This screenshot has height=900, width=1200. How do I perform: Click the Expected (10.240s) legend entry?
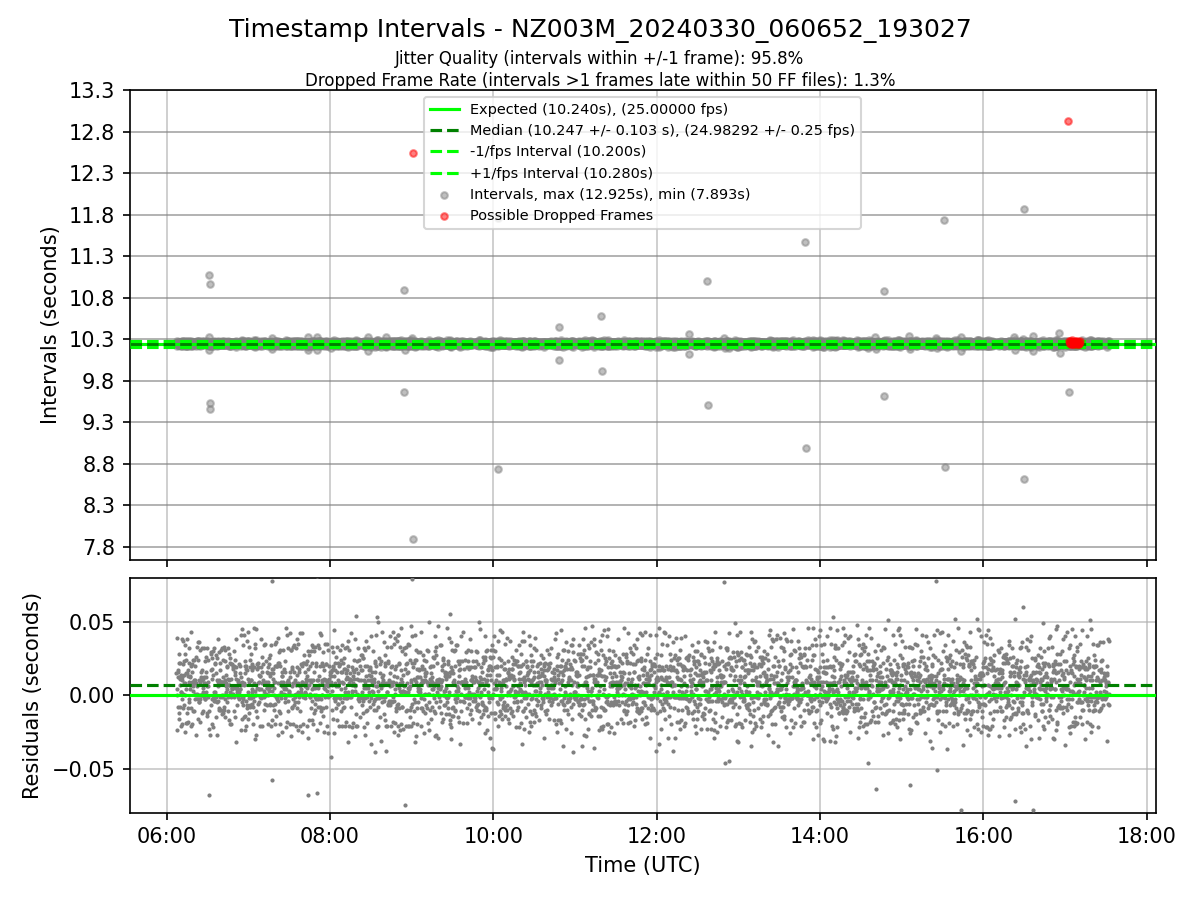click(598, 109)
